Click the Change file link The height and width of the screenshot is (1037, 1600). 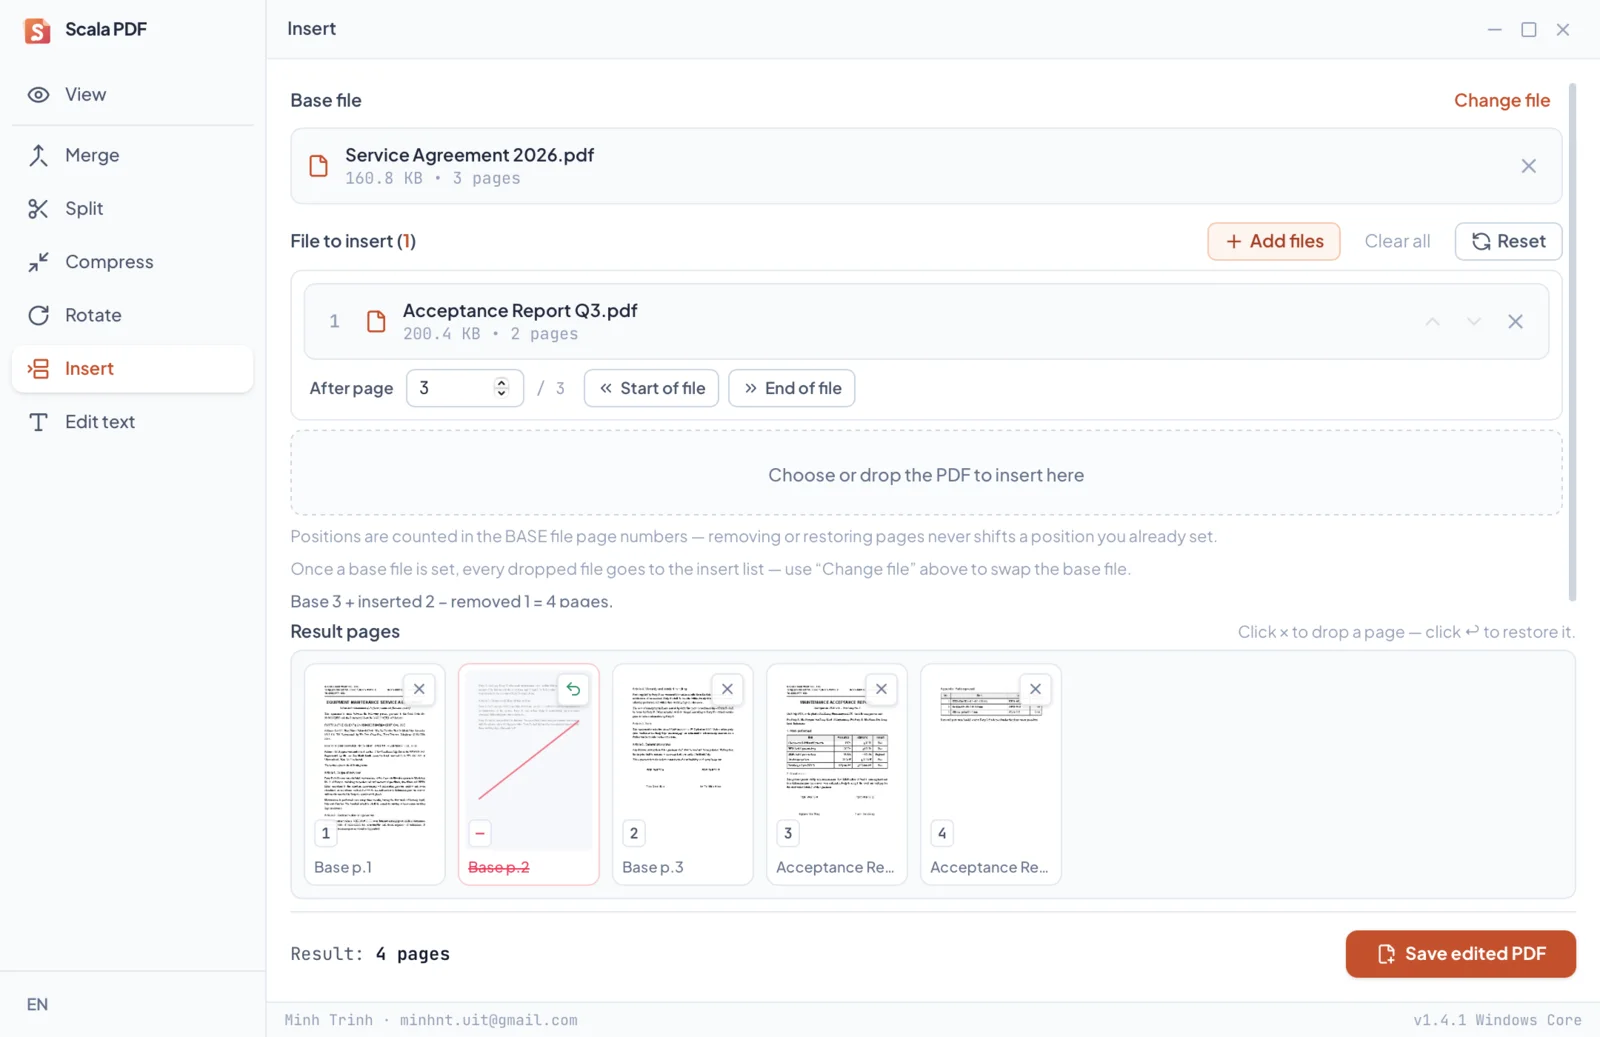click(x=1502, y=100)
